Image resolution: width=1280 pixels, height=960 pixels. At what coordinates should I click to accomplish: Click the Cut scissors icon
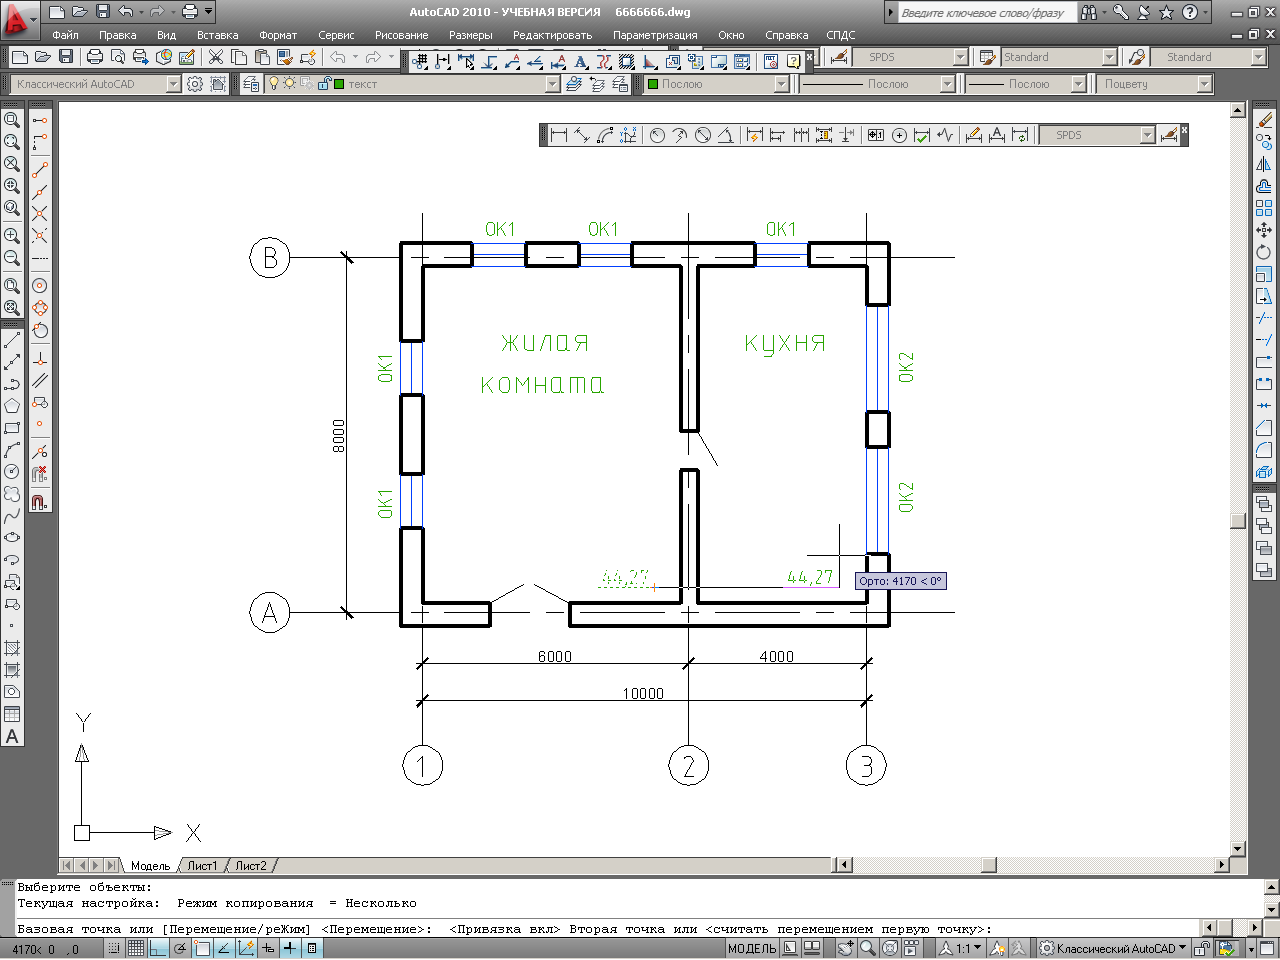[215, 57]
